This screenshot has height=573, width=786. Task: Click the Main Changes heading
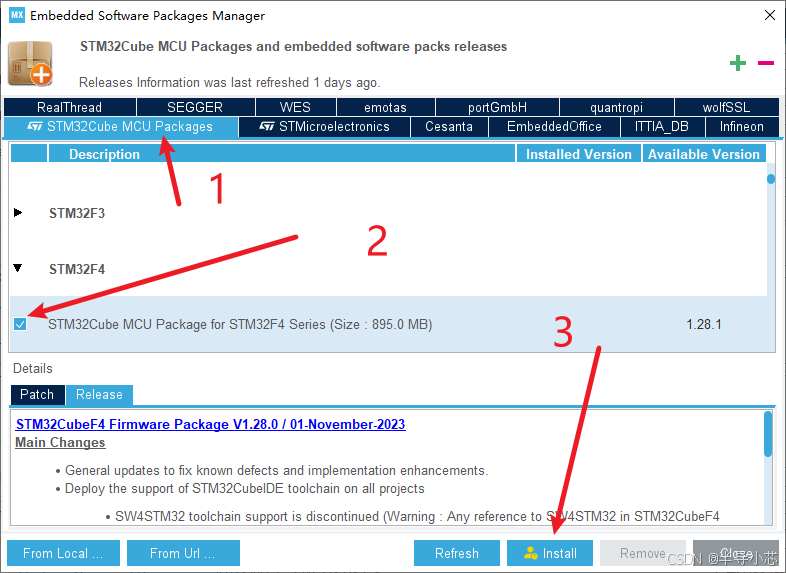pyautogui.click(x=60, y=442)
